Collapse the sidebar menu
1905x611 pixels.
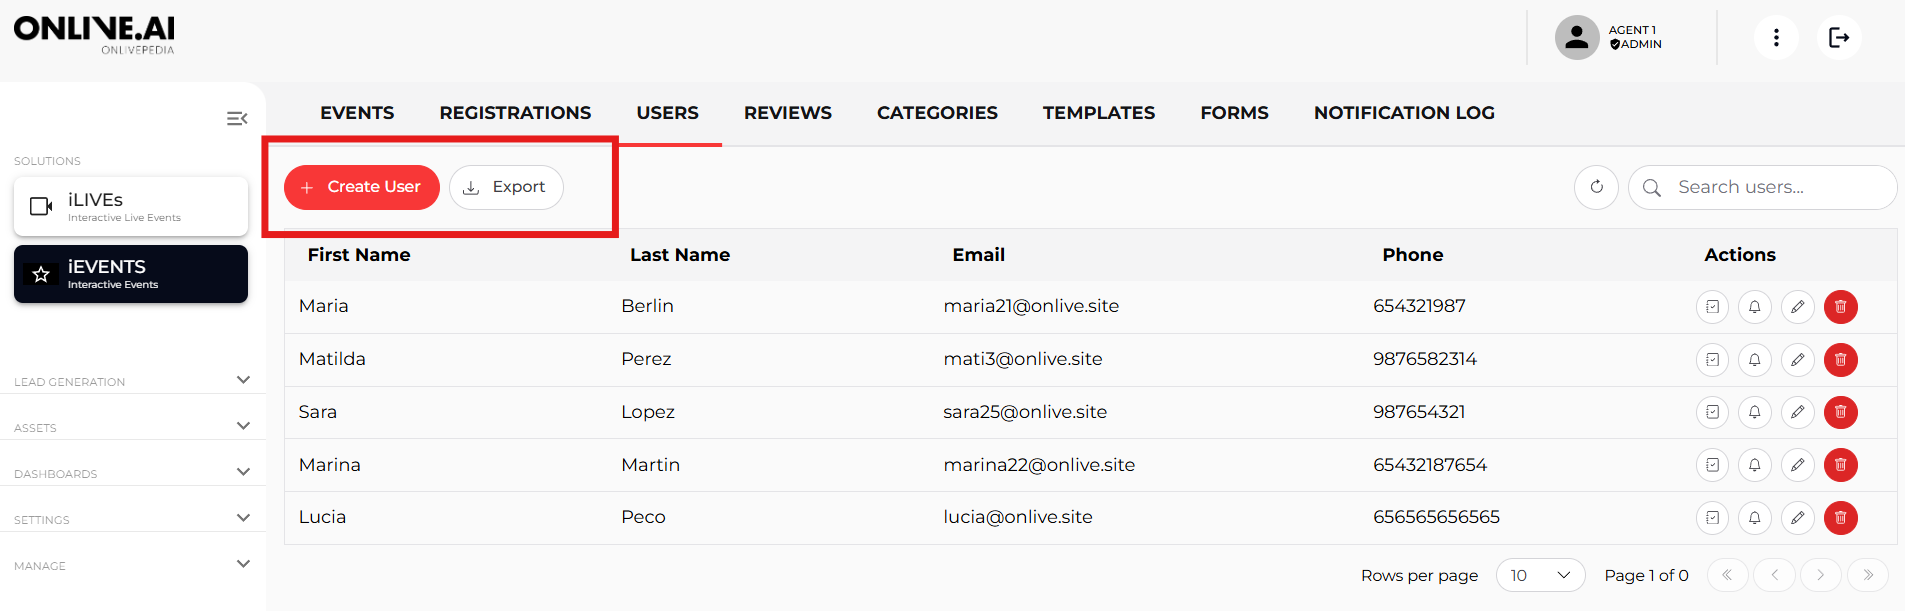(237, 119)
